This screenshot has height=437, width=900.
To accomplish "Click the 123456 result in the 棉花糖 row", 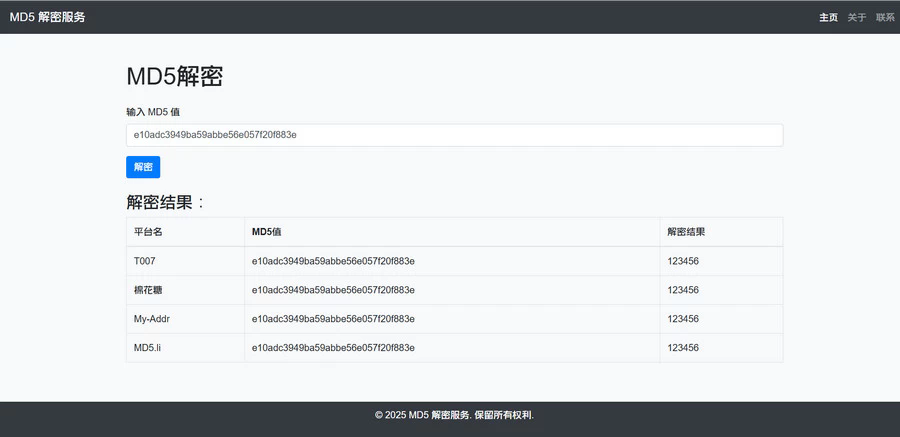I will [683, 290].
